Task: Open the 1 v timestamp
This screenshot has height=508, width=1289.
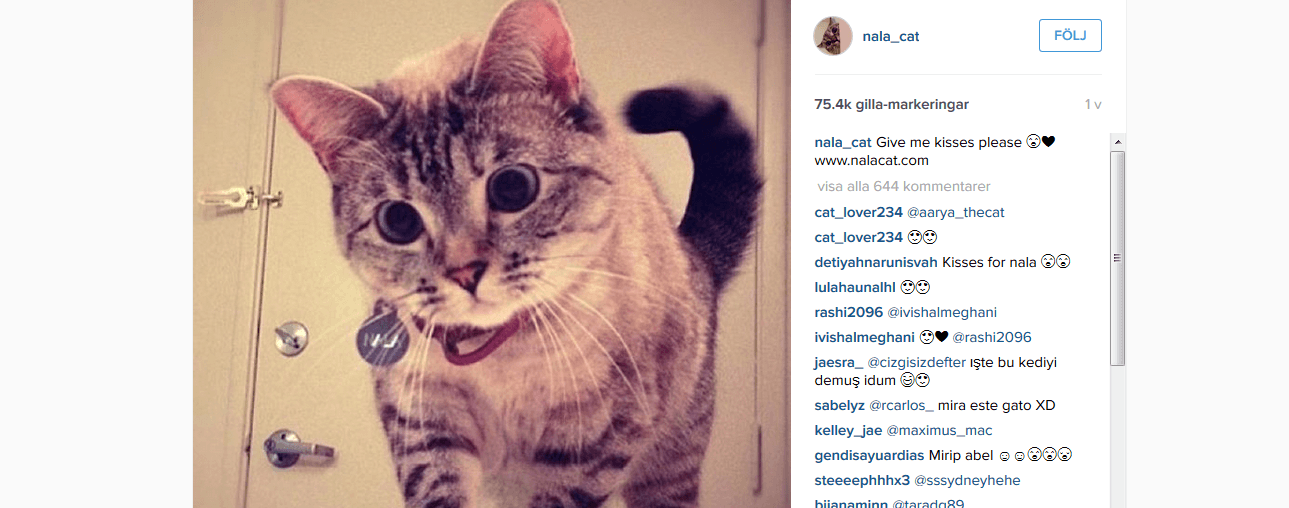Action: 1093,104
